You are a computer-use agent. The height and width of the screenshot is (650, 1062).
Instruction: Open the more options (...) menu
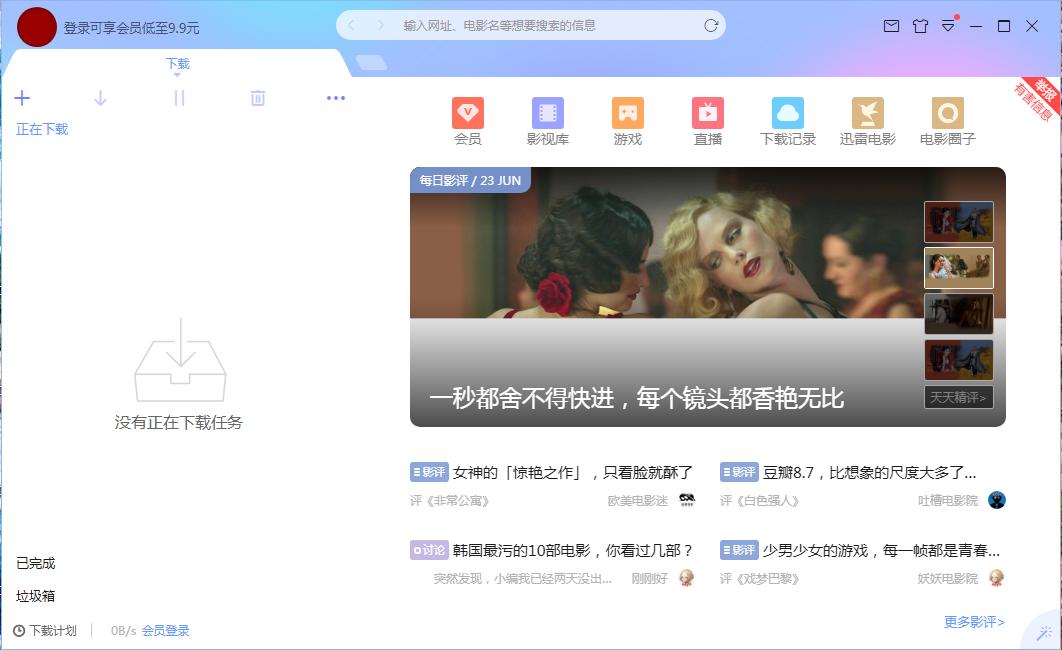336,98
